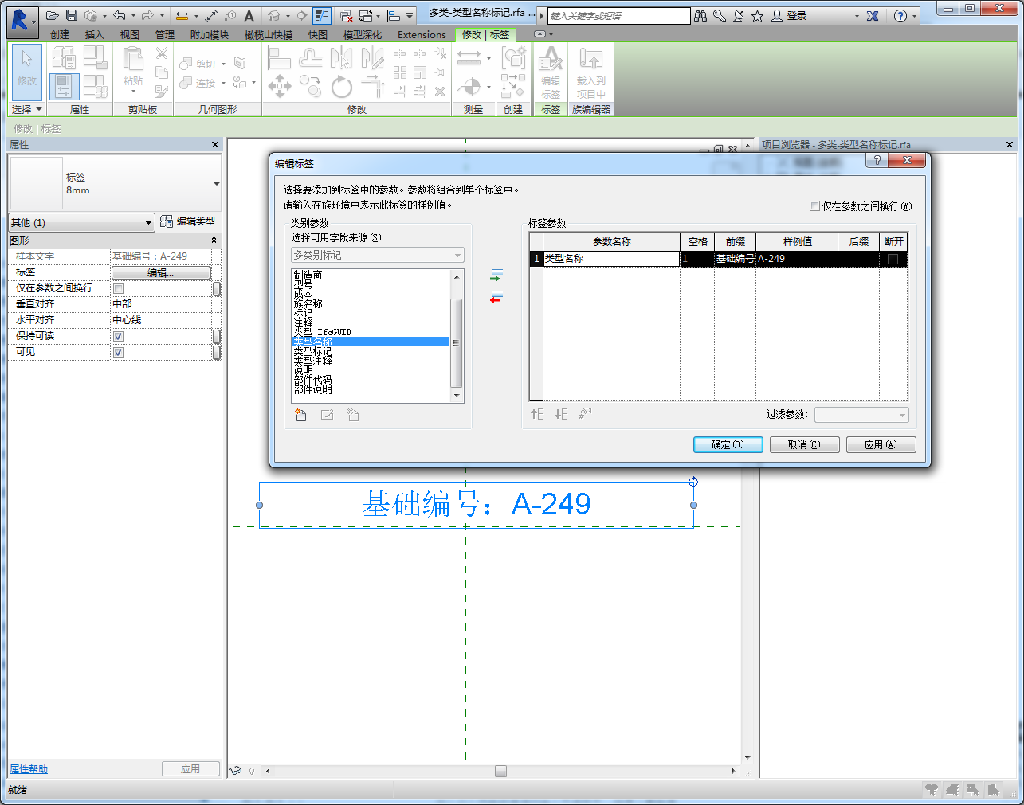This screenshot has width=1024, height=805.
Task: Open the 属性帮助 link
Action: [29, 768]
